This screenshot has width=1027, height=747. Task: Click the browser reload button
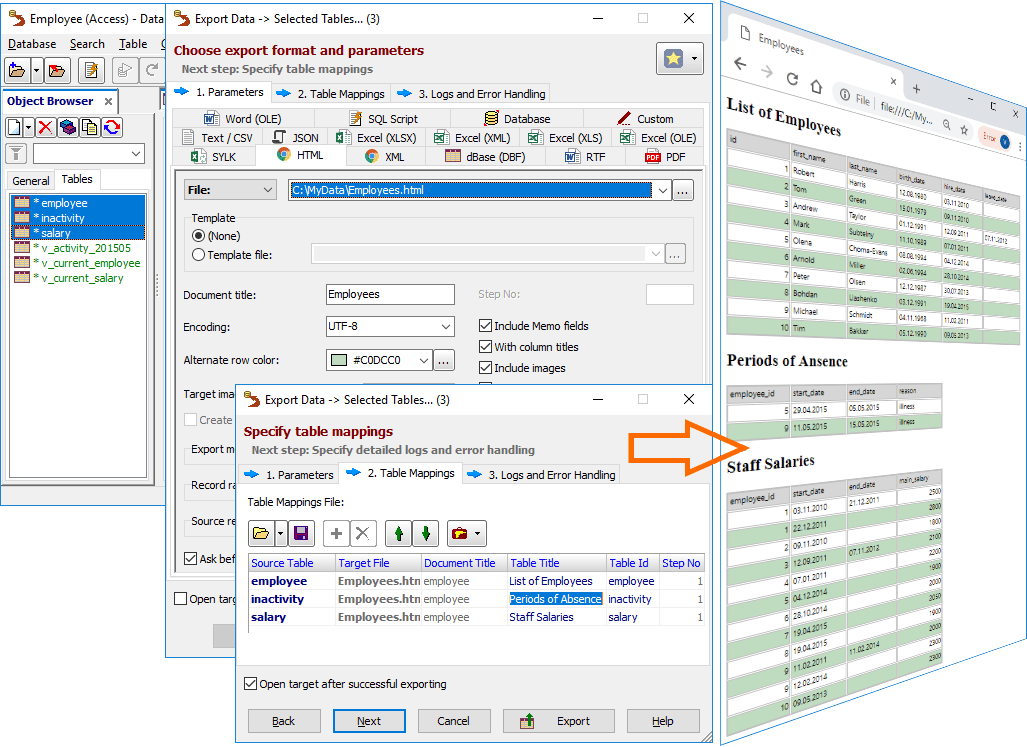(x=792, y=79)
